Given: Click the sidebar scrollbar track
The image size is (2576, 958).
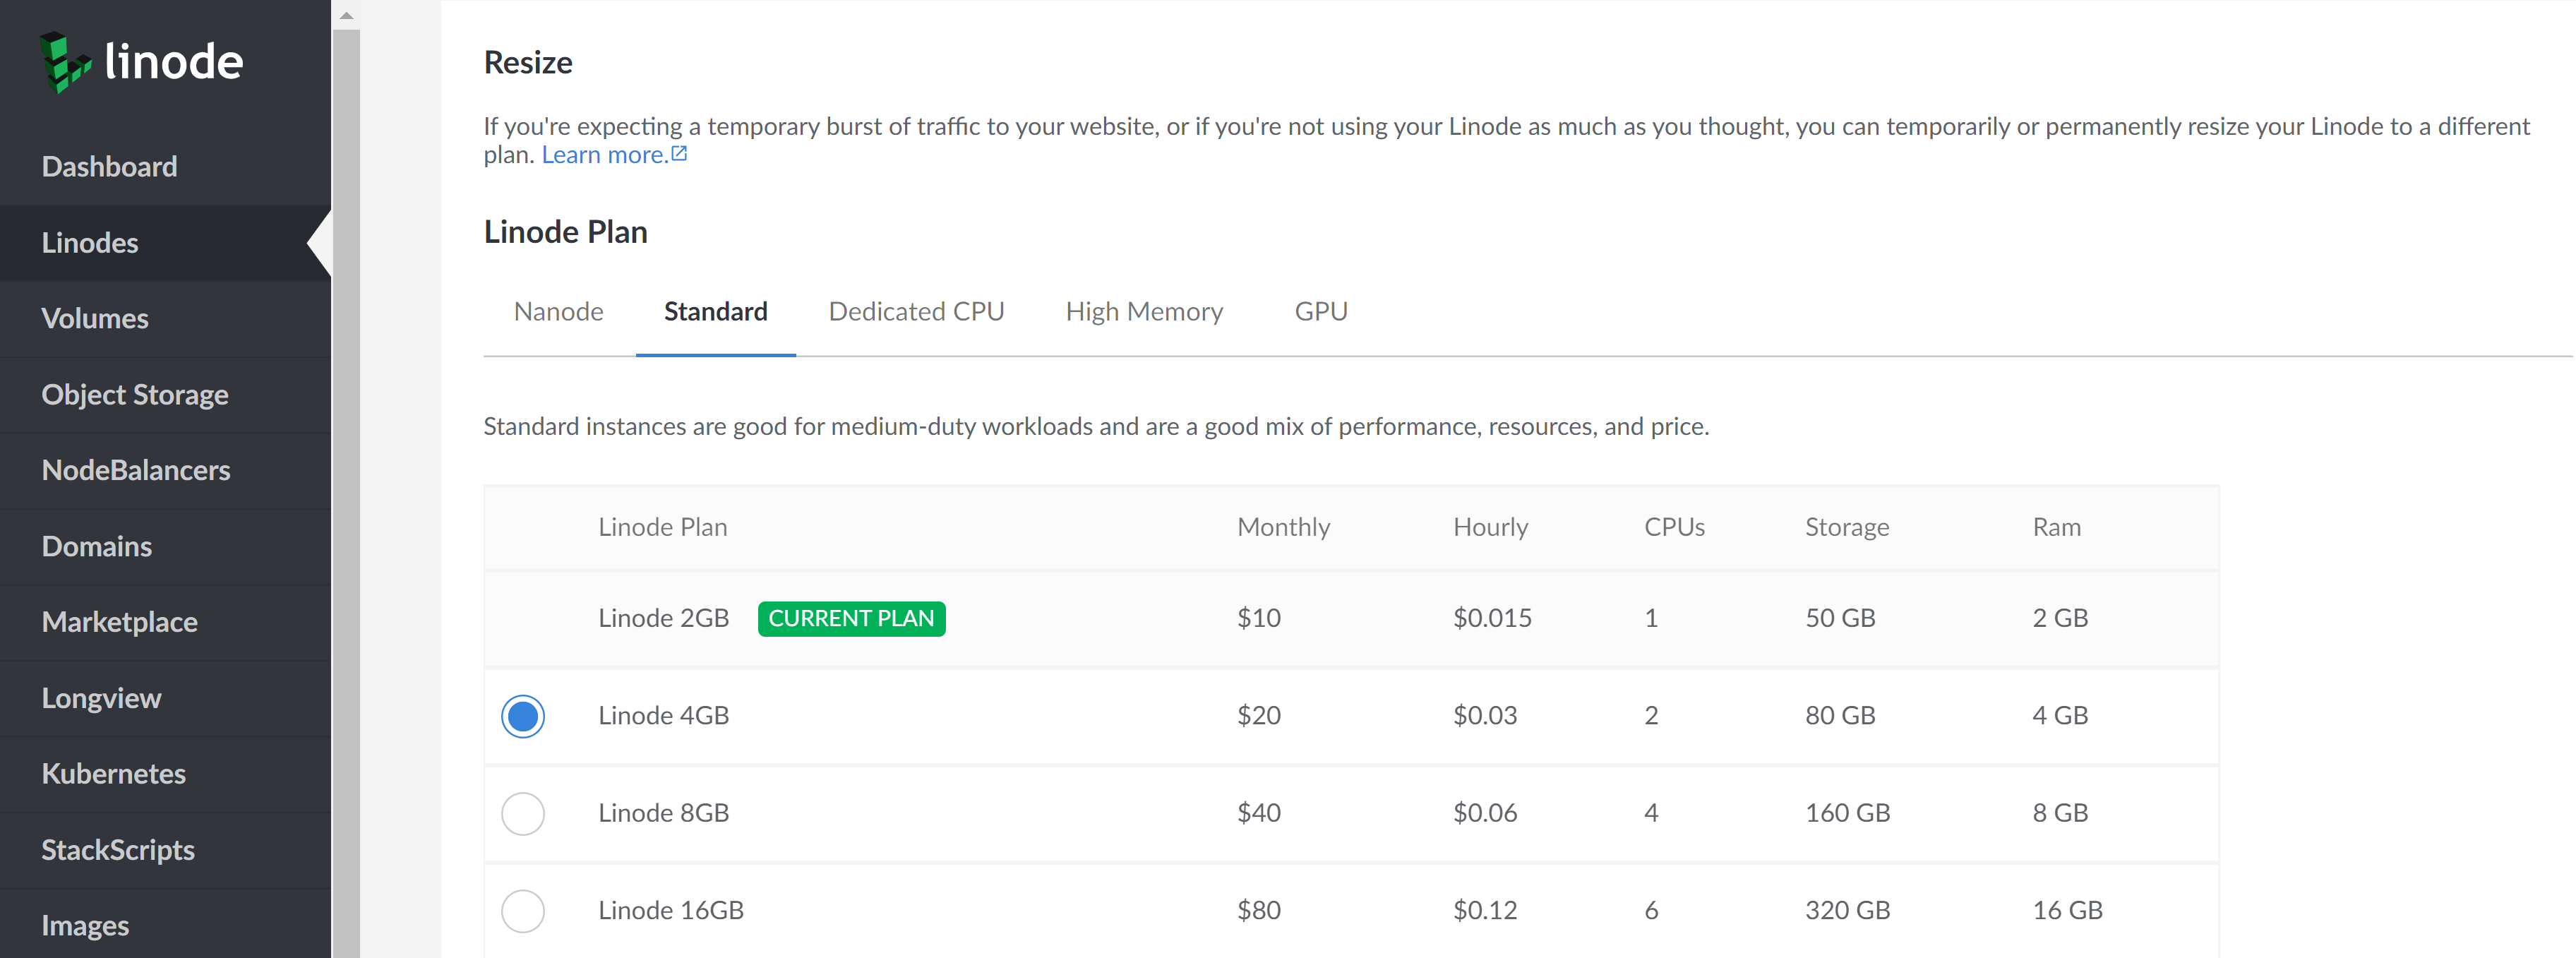Looking at the screenshot, I should 346,494.
